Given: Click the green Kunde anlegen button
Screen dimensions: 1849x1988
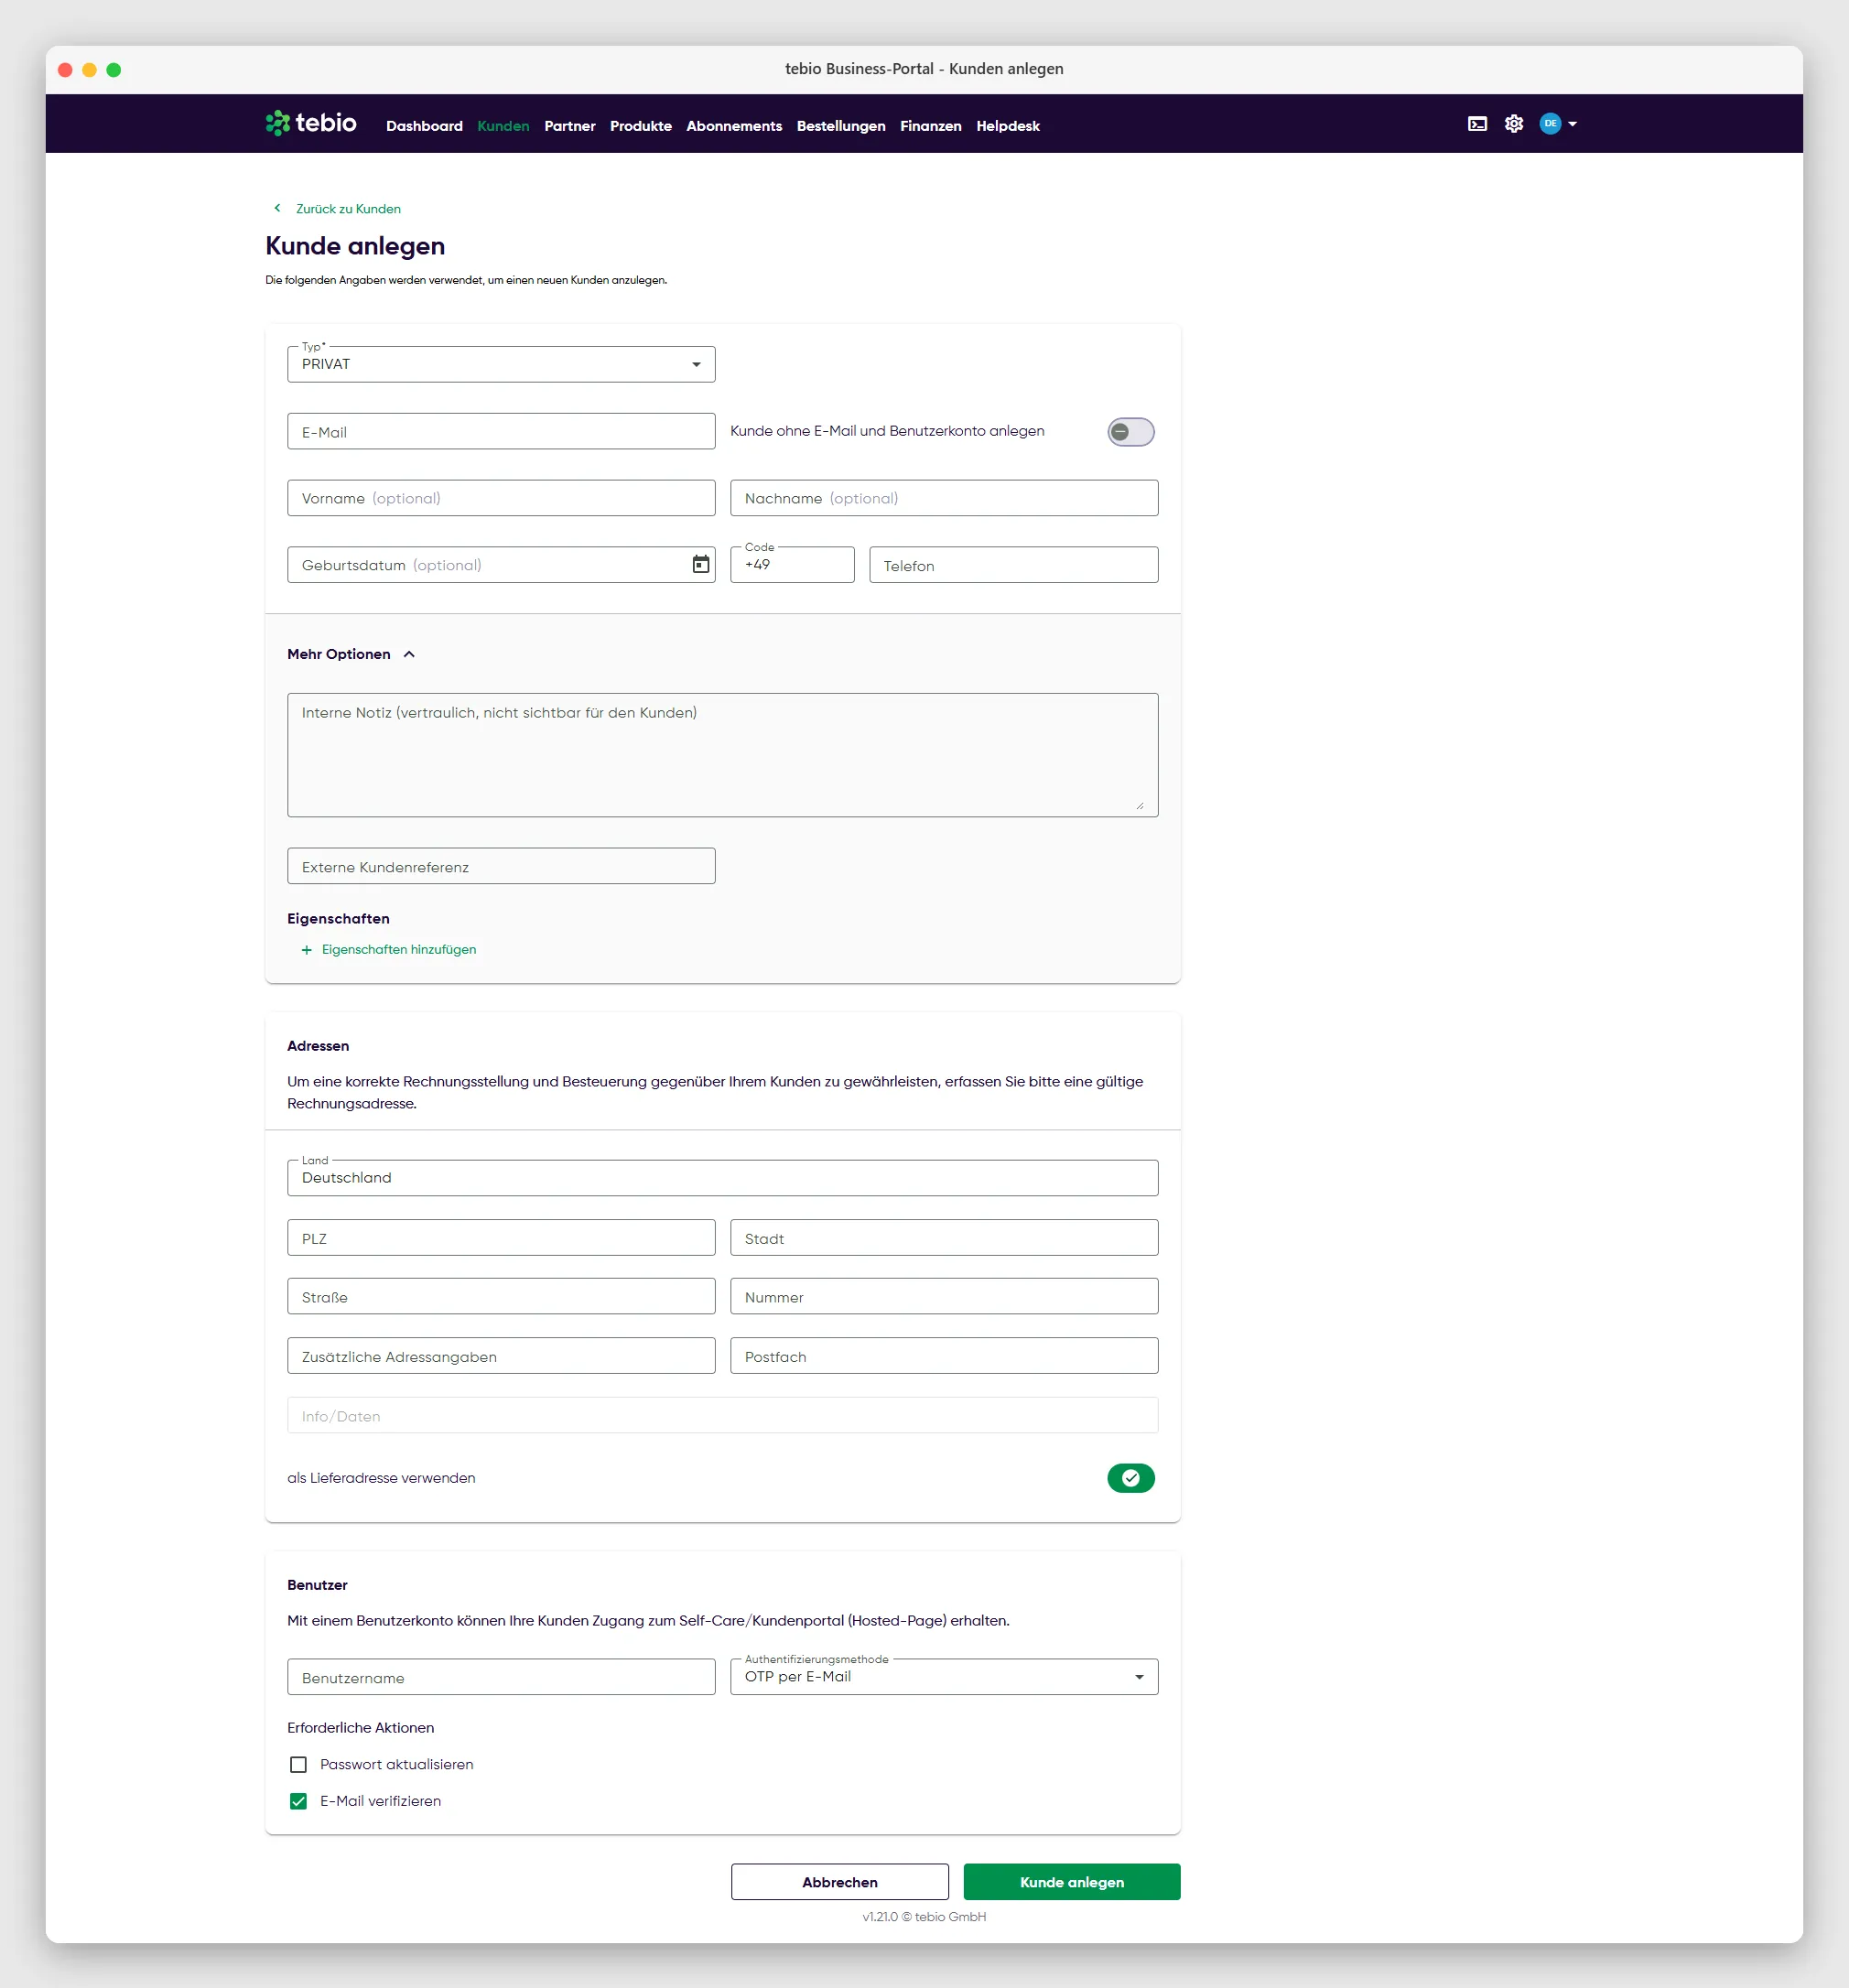Looking at the screenshot, I should [1071, 1882].
